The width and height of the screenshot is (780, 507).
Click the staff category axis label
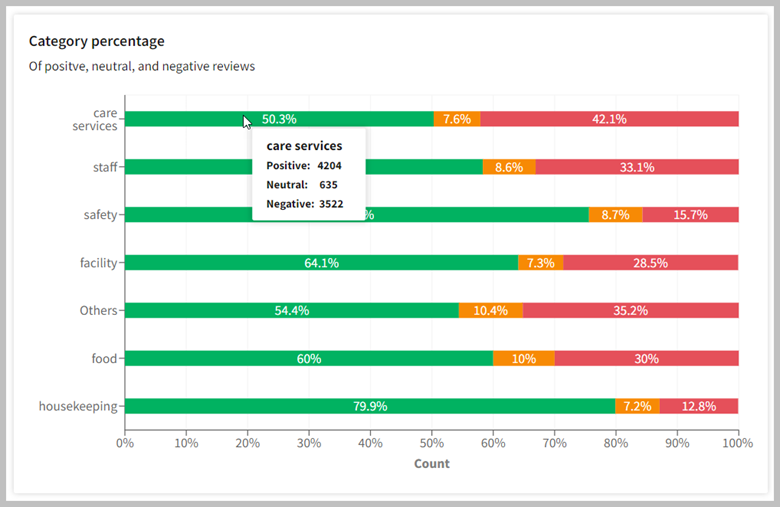click(x=103, y=167)
